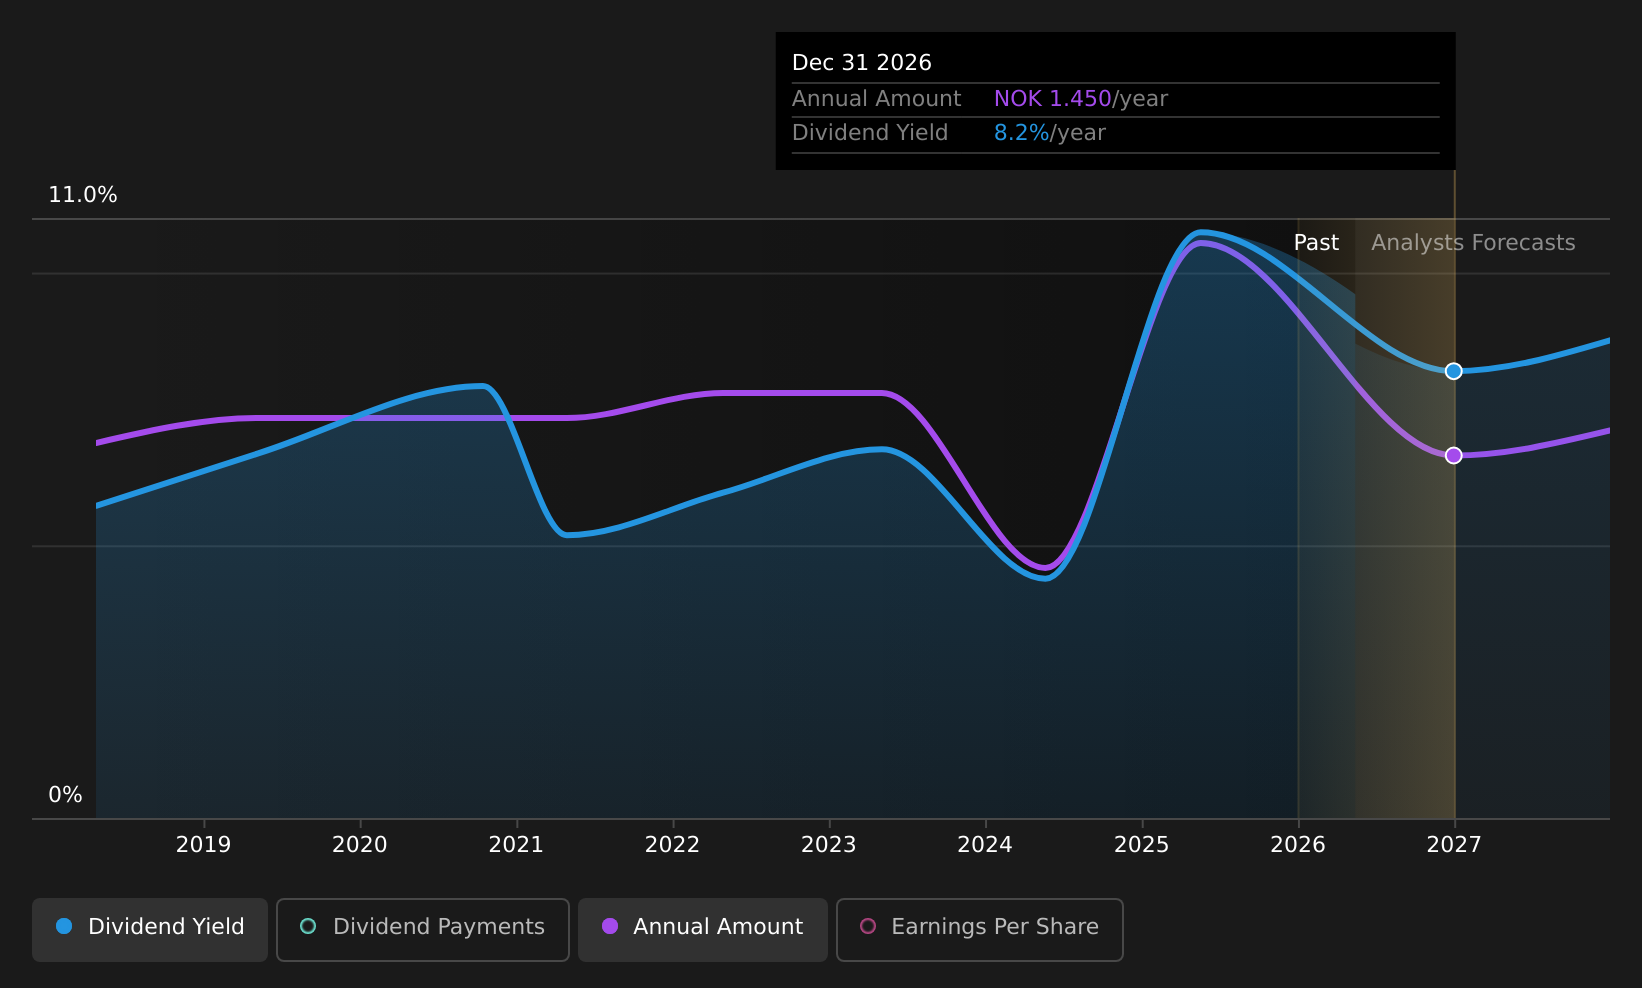Toggle the Annual Amount series
Screen dimensions: 1642x988
[703, 929]
